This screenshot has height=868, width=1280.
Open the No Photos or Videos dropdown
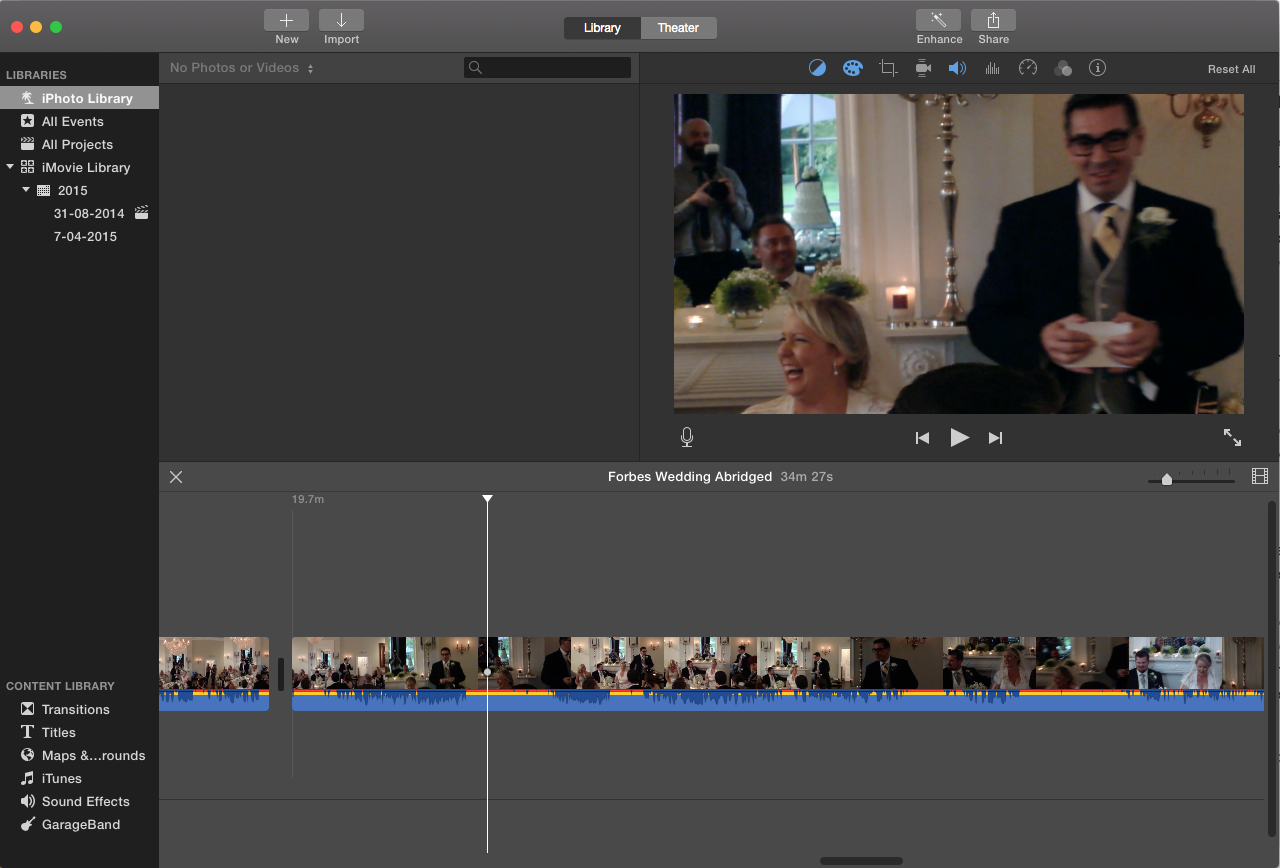click(242, 68)
